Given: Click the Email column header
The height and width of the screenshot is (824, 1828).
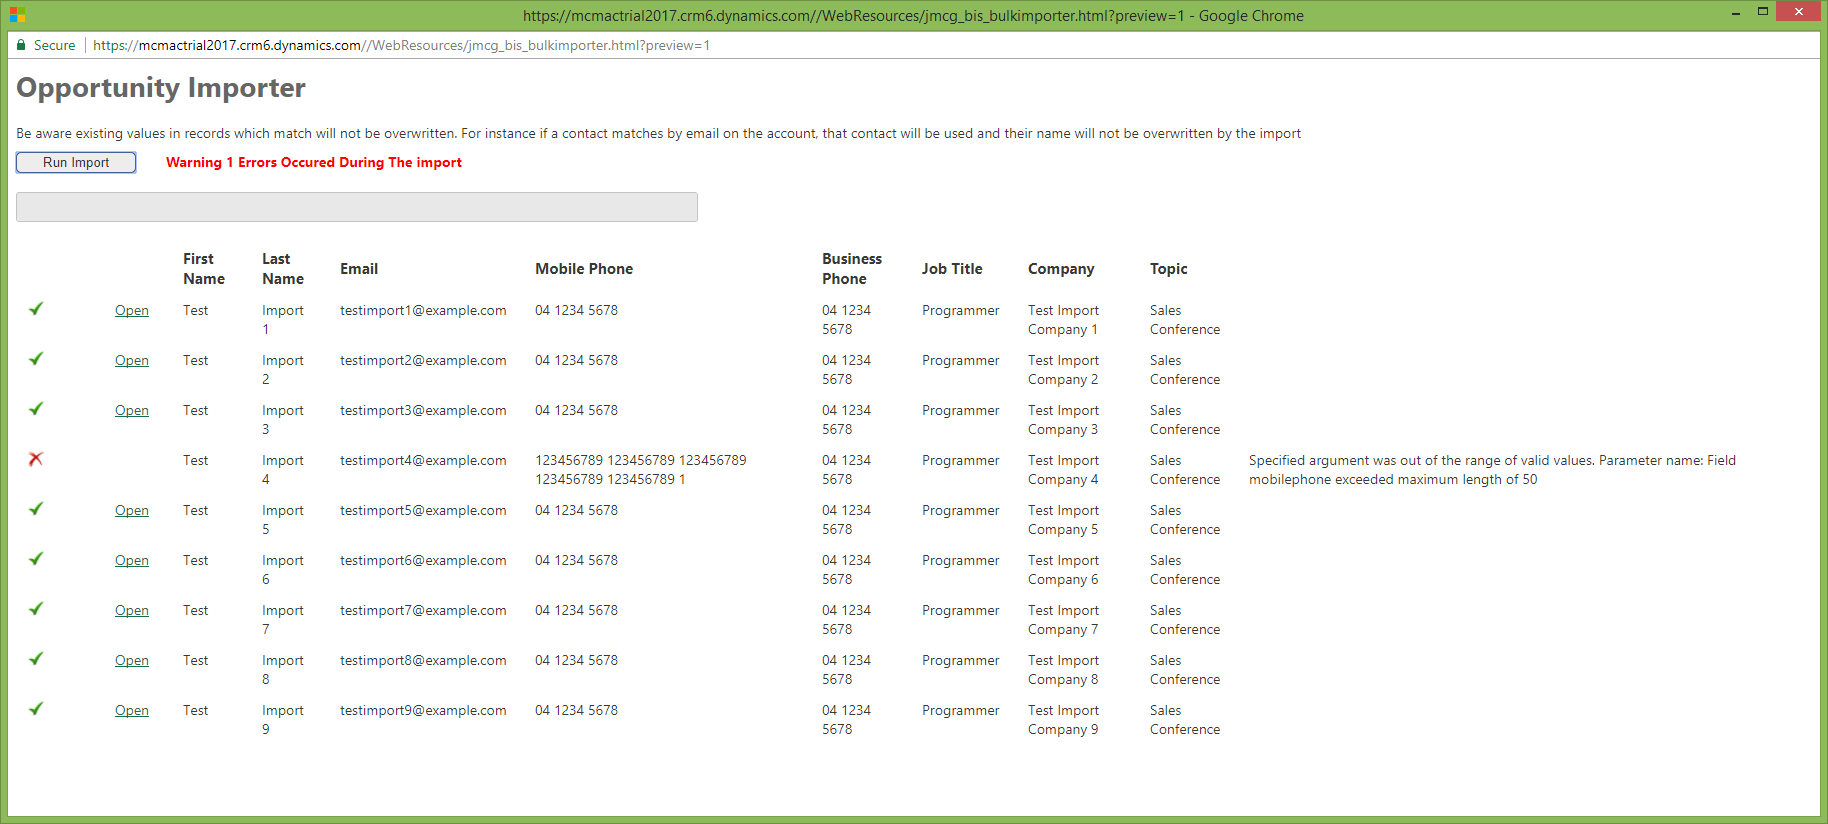Looking at the screenshot, I should point(359,269).
